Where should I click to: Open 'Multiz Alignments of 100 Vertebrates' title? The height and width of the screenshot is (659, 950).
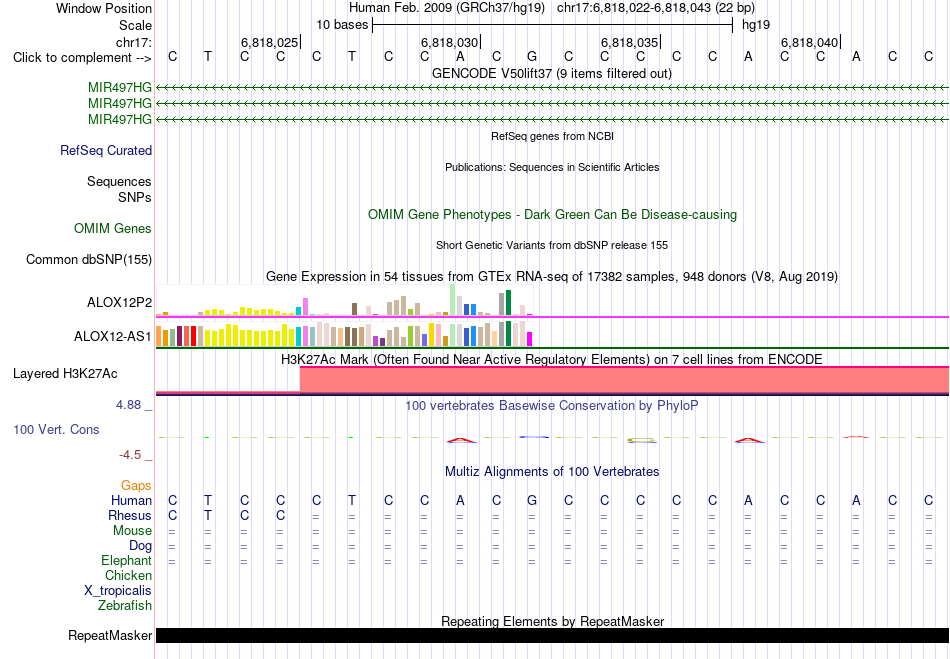[552, 471]
